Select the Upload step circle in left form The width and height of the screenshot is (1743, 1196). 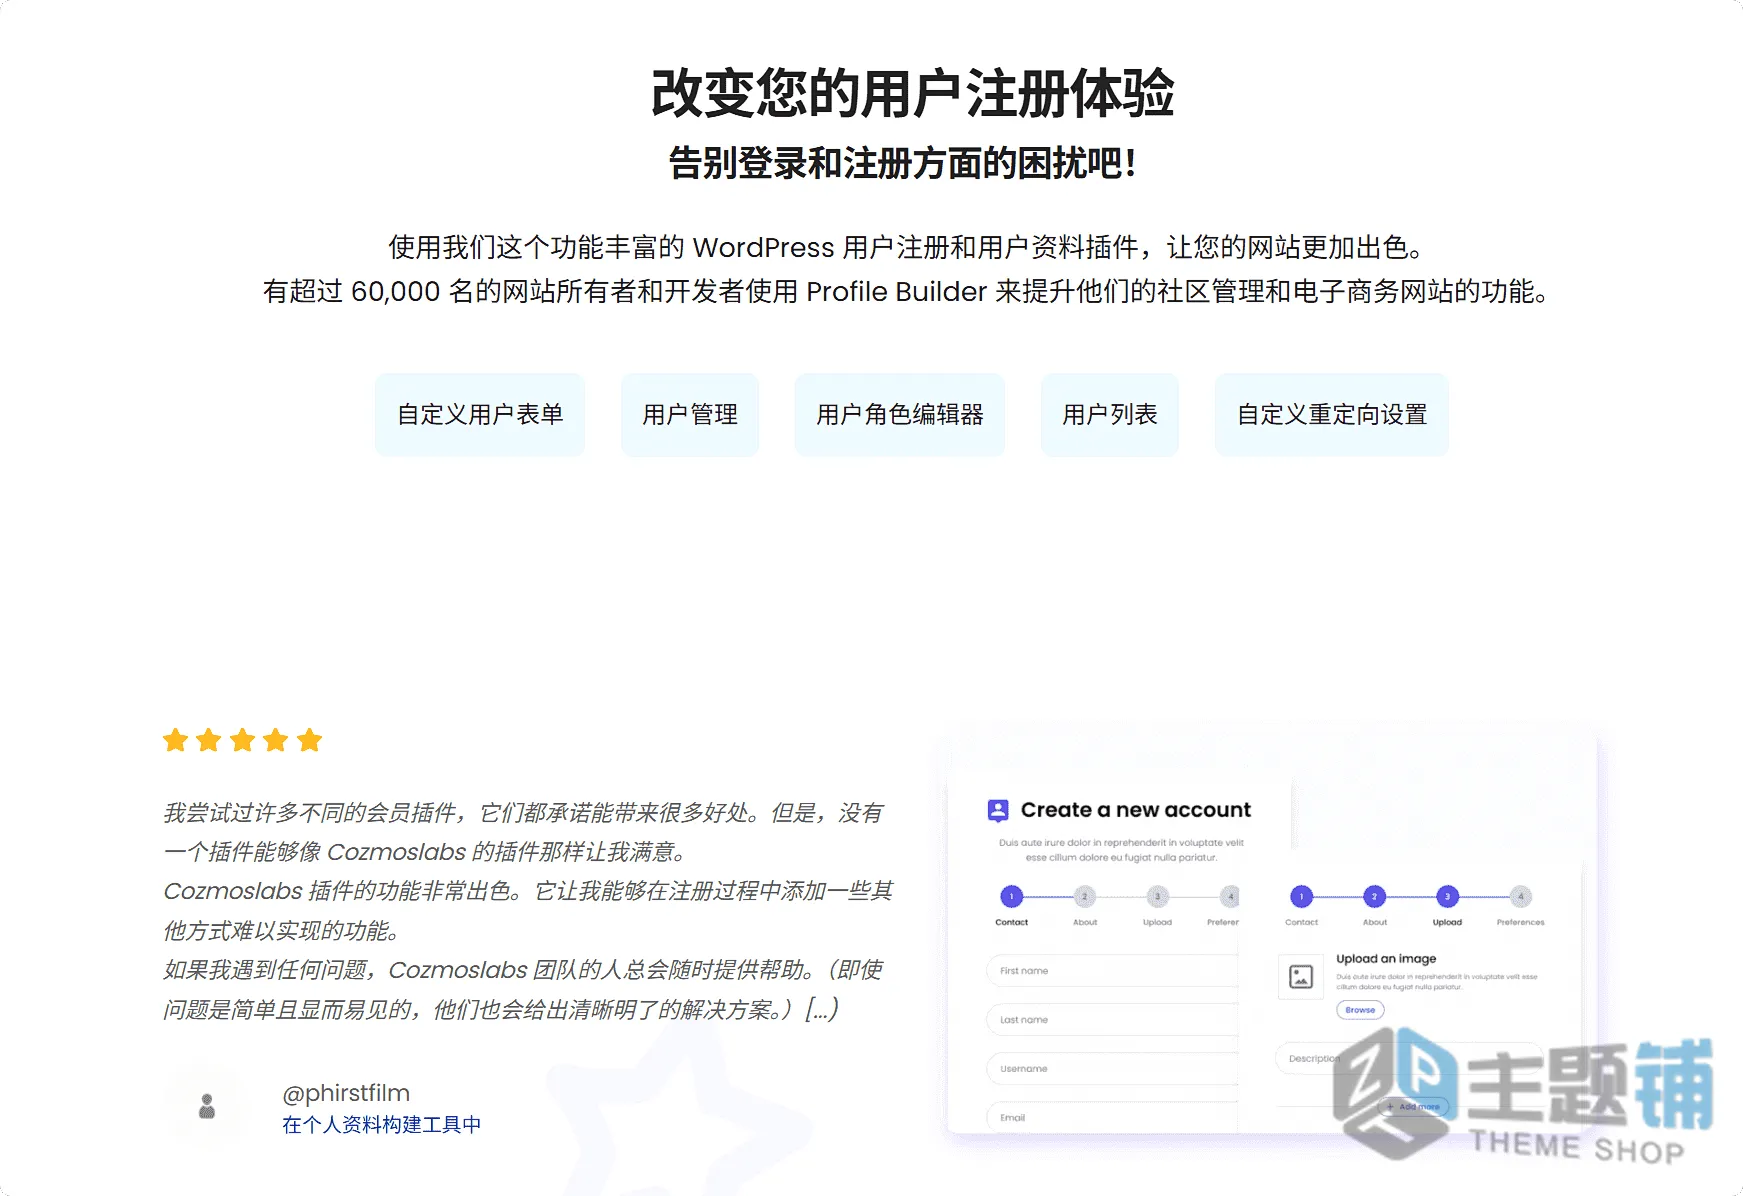click(x=1158, y=897)
